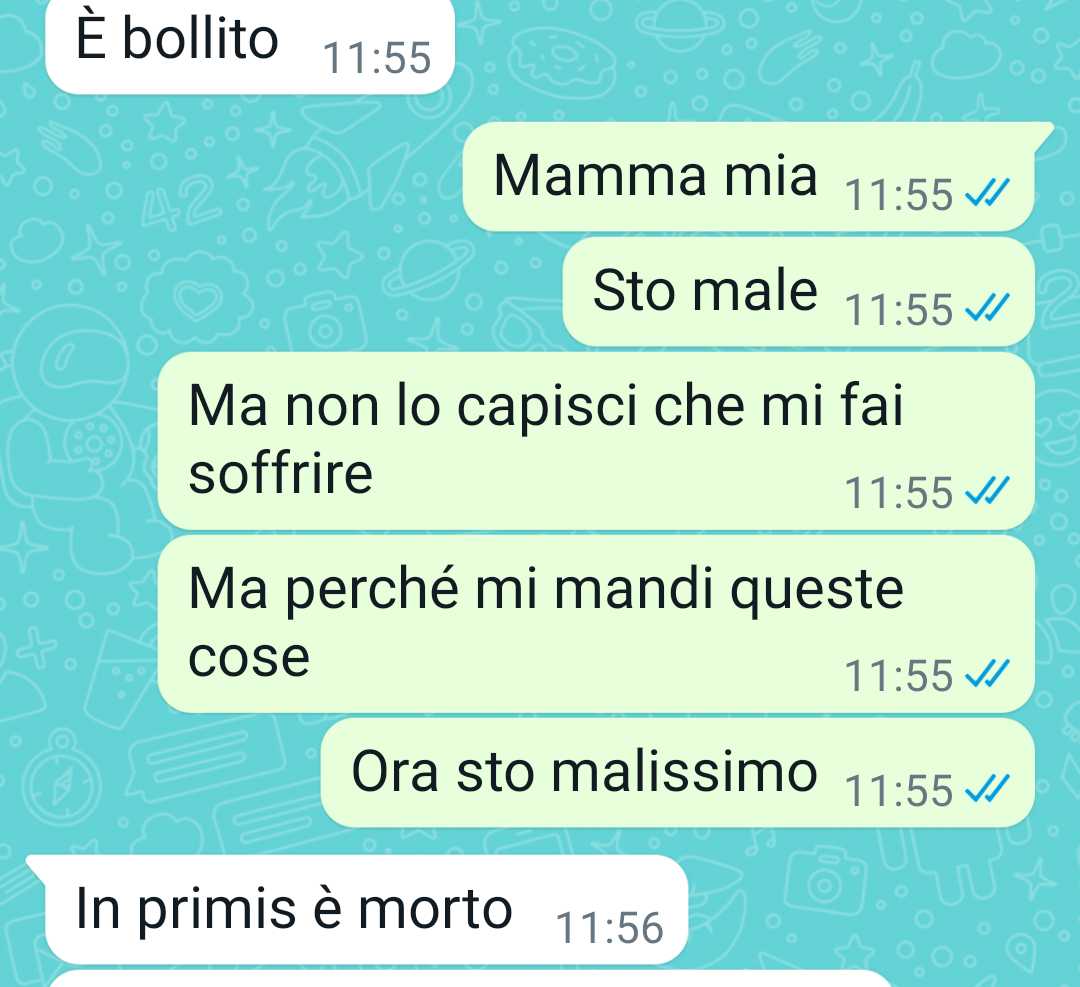Tap the 'Ma perché mi mandi queste cose' message
This screenshot has height=987, width=1080.
[596, 624]
